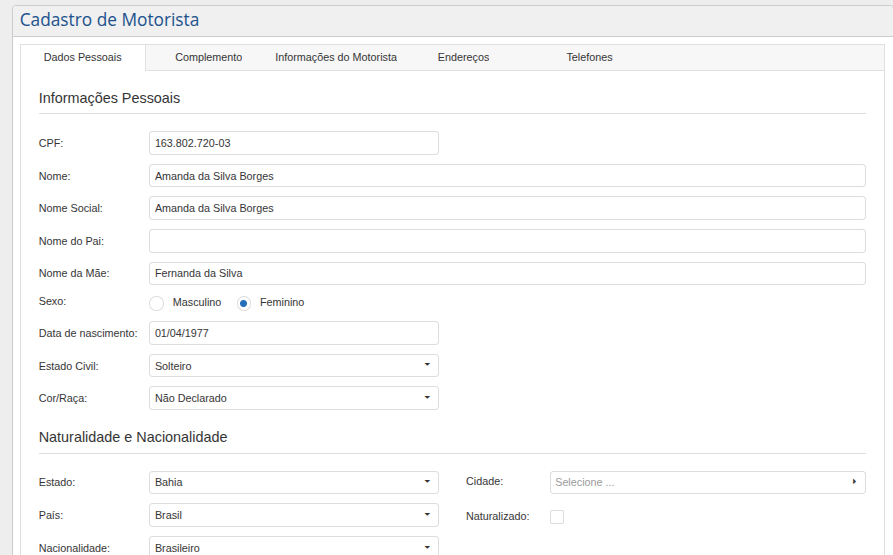Focus the Nome Social field
Screen dimensions: 893x555
(506, 208)
